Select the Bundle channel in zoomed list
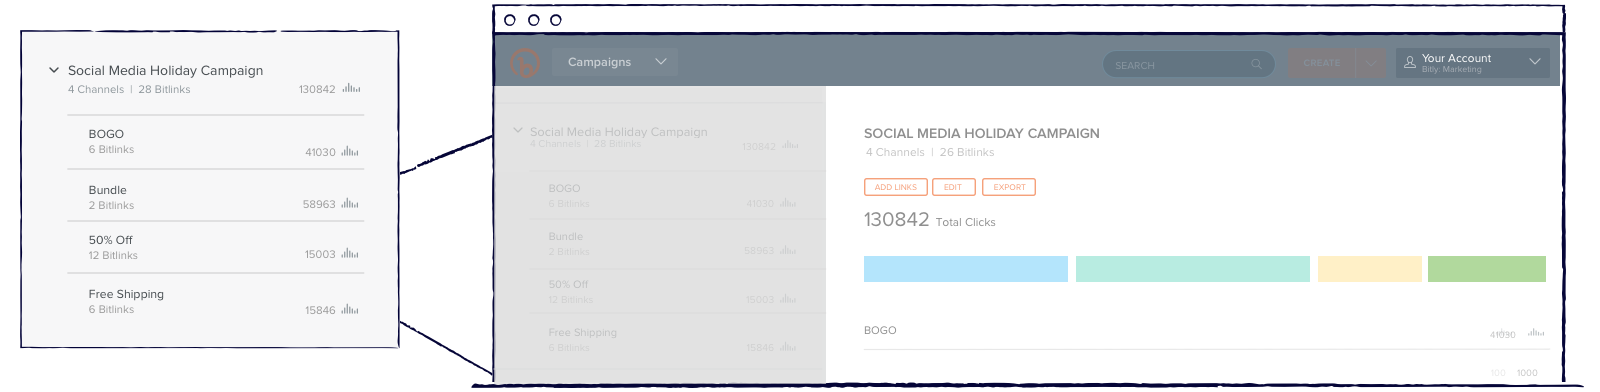The height and width of the screenshot is (392, 1600). 216,196
